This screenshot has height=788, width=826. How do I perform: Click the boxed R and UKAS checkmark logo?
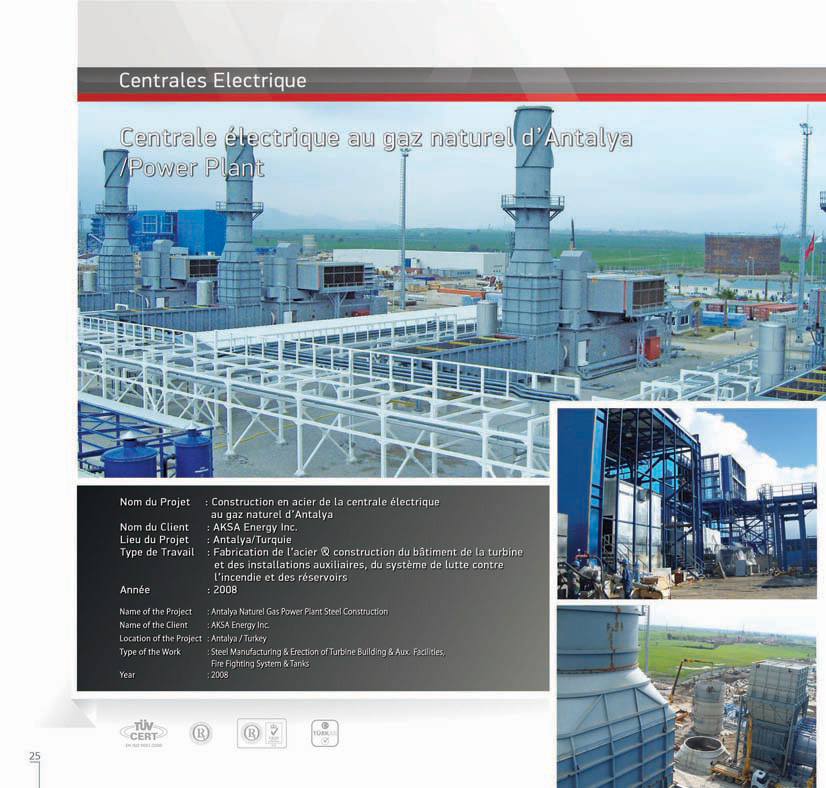click(262, 733)
